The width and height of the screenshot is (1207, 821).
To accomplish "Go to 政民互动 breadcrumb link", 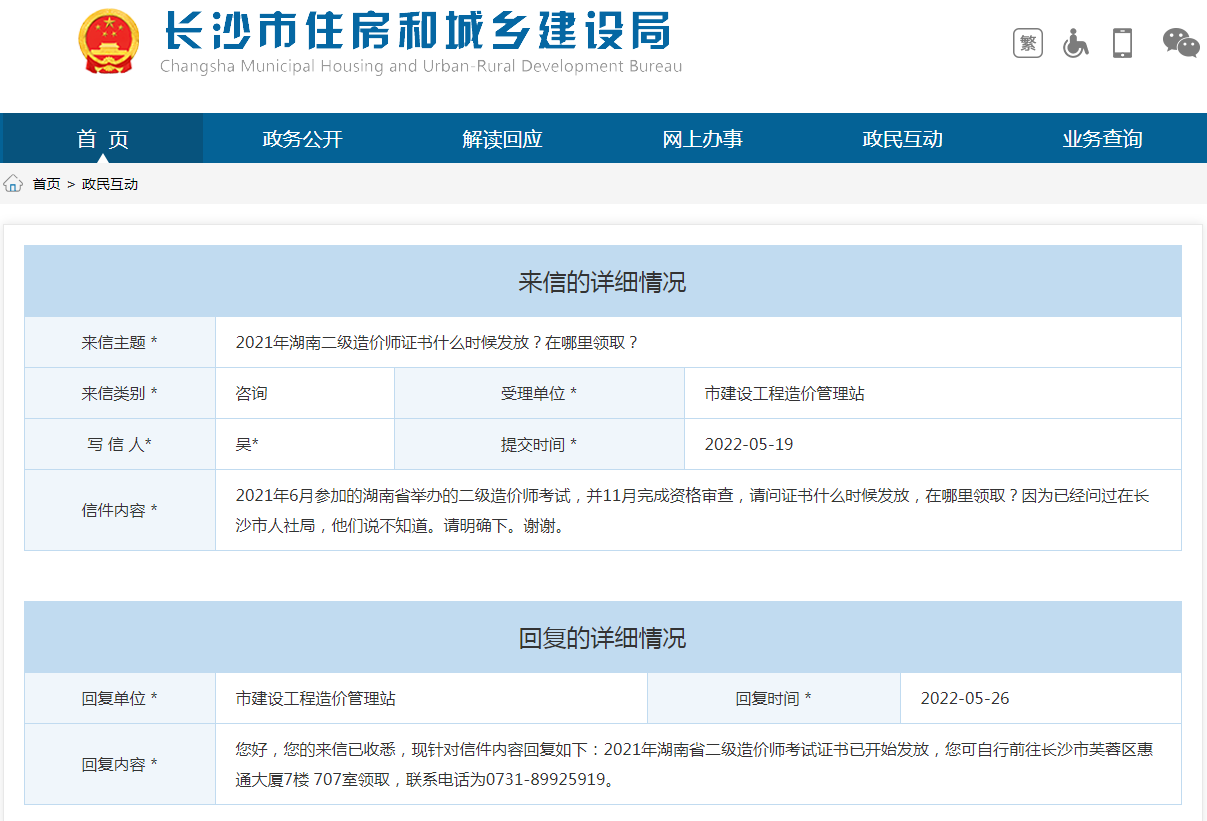I will click(x=110, y=185).
